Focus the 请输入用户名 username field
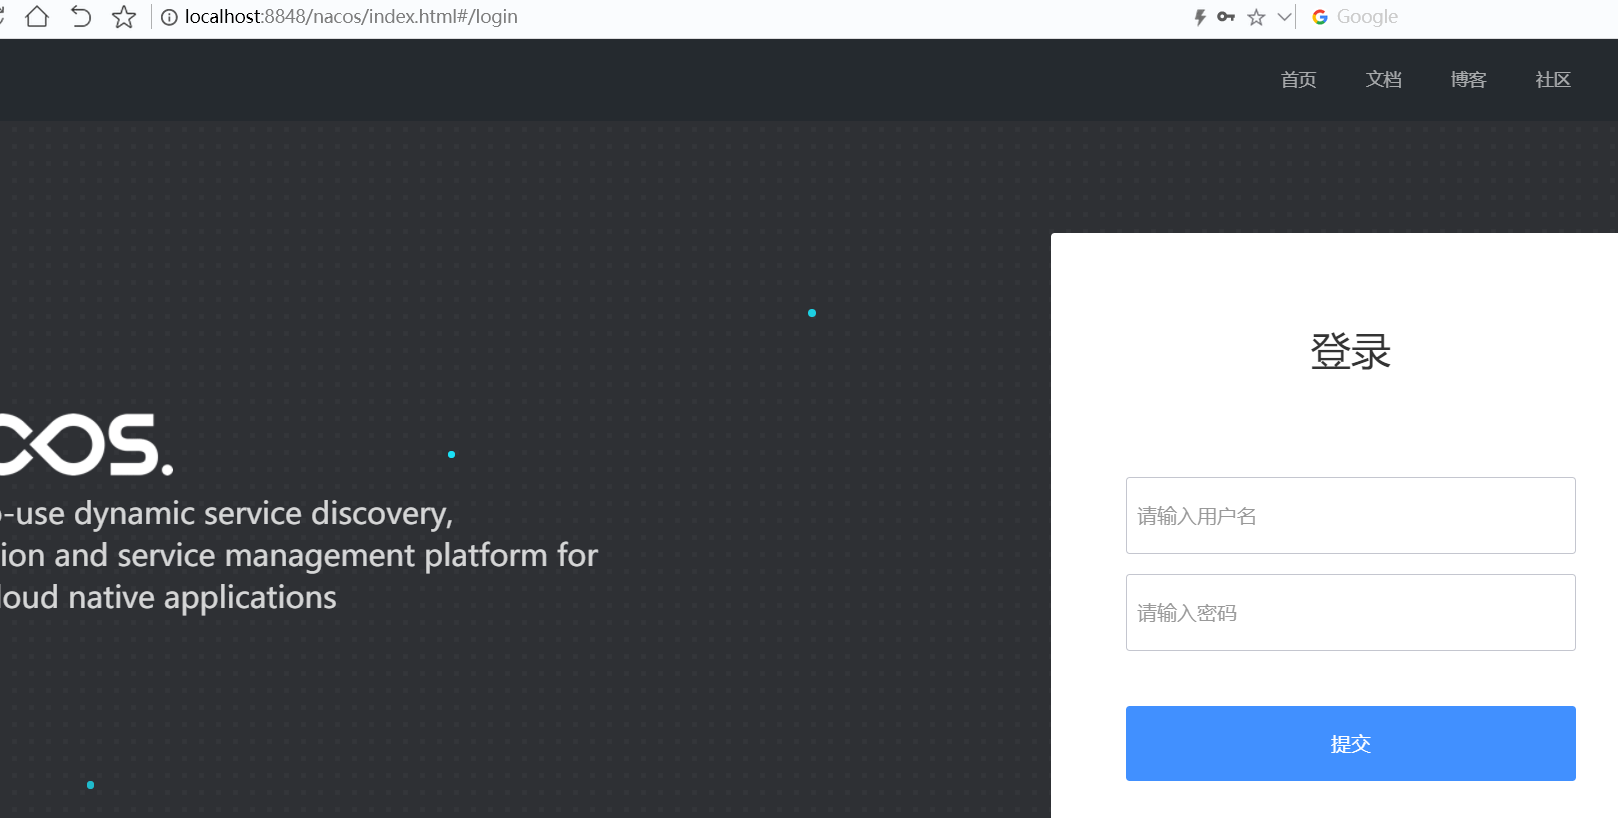Screen dimensions: 1618x818 pyautogui.click(x=1351, y=516)
